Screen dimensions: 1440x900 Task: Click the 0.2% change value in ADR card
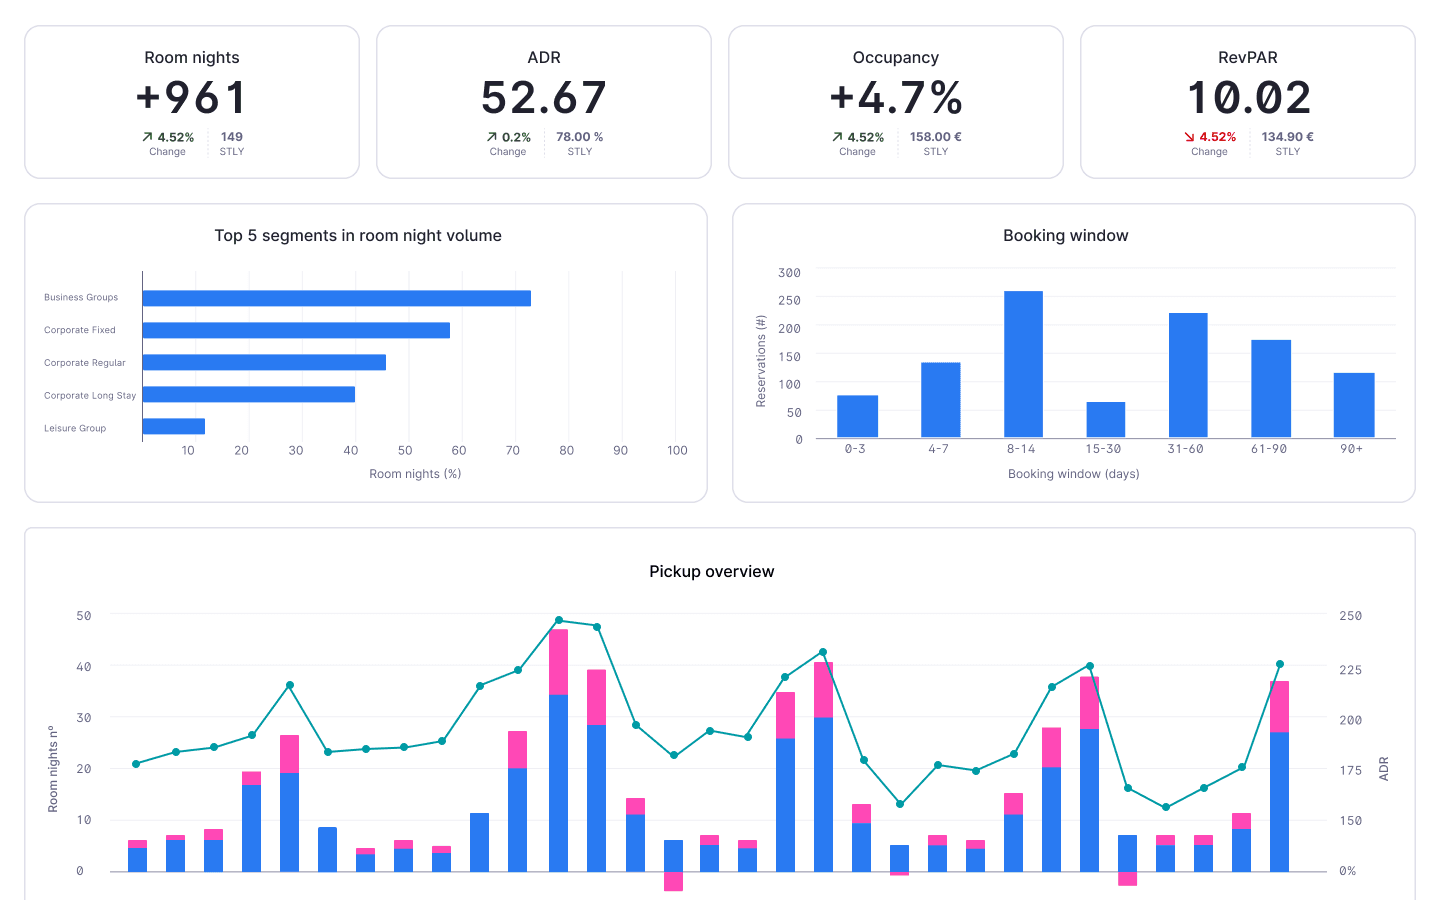[516, 137]
